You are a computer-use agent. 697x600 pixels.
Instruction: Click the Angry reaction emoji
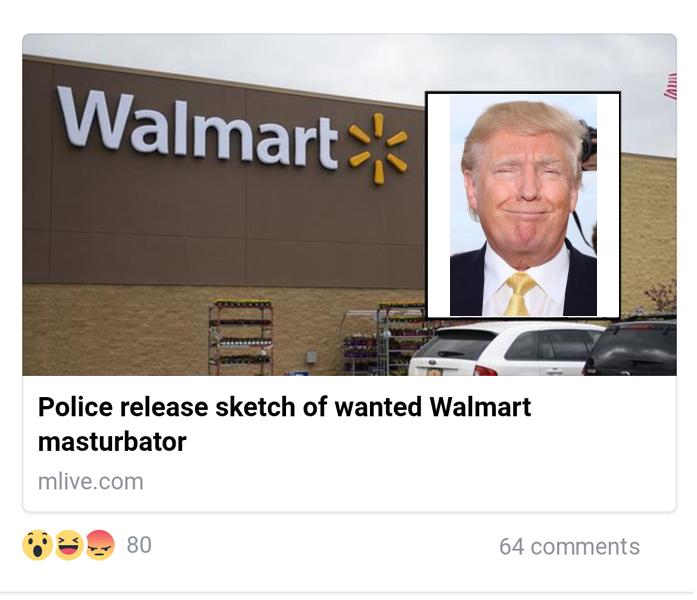click(x=100, y=545)
